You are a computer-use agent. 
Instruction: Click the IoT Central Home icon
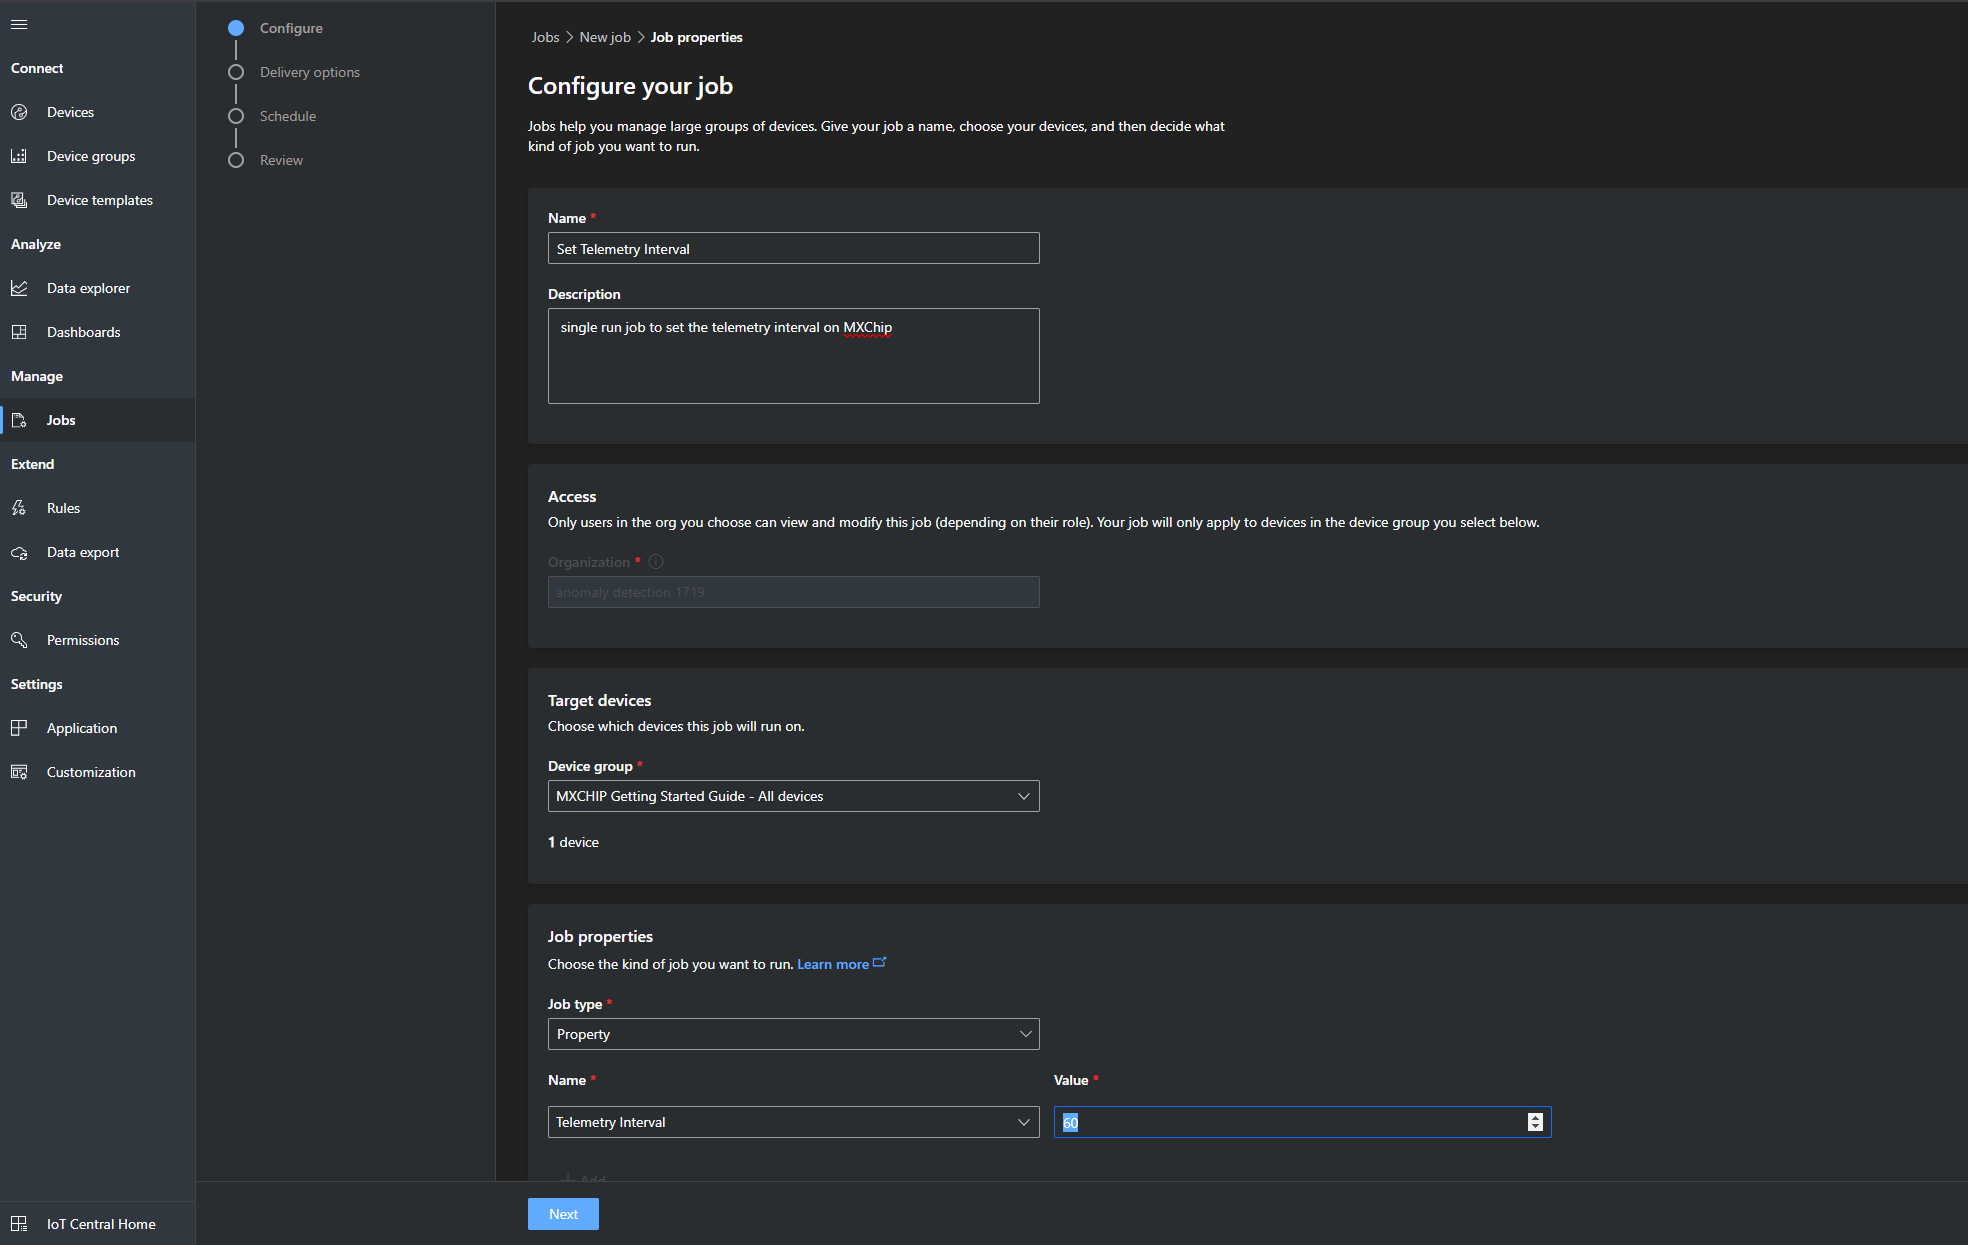[x=19, y=1224]
